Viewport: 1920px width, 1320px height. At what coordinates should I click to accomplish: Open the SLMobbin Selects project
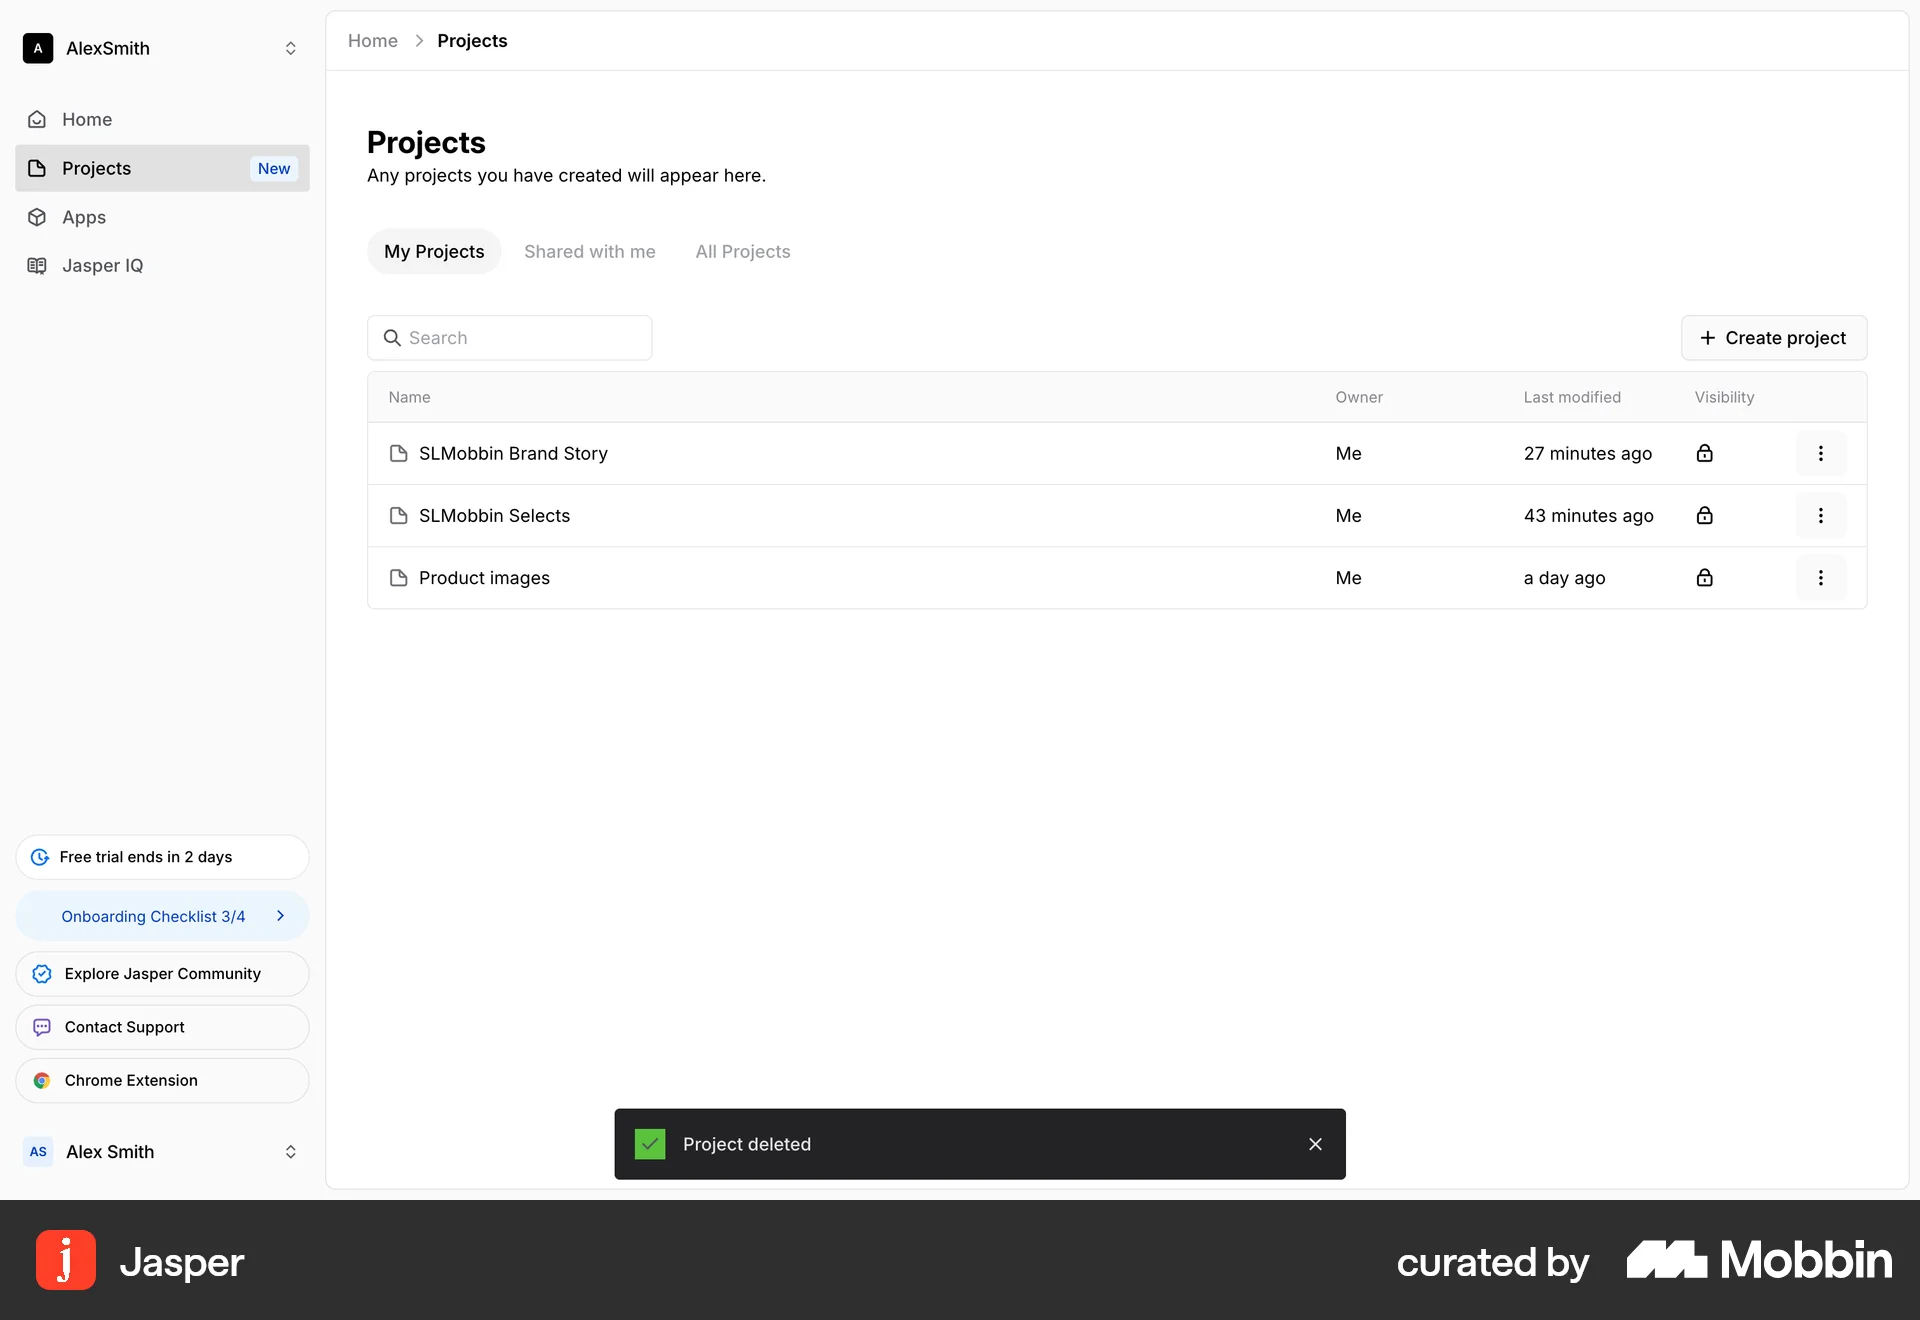click(x=494, y=516)
